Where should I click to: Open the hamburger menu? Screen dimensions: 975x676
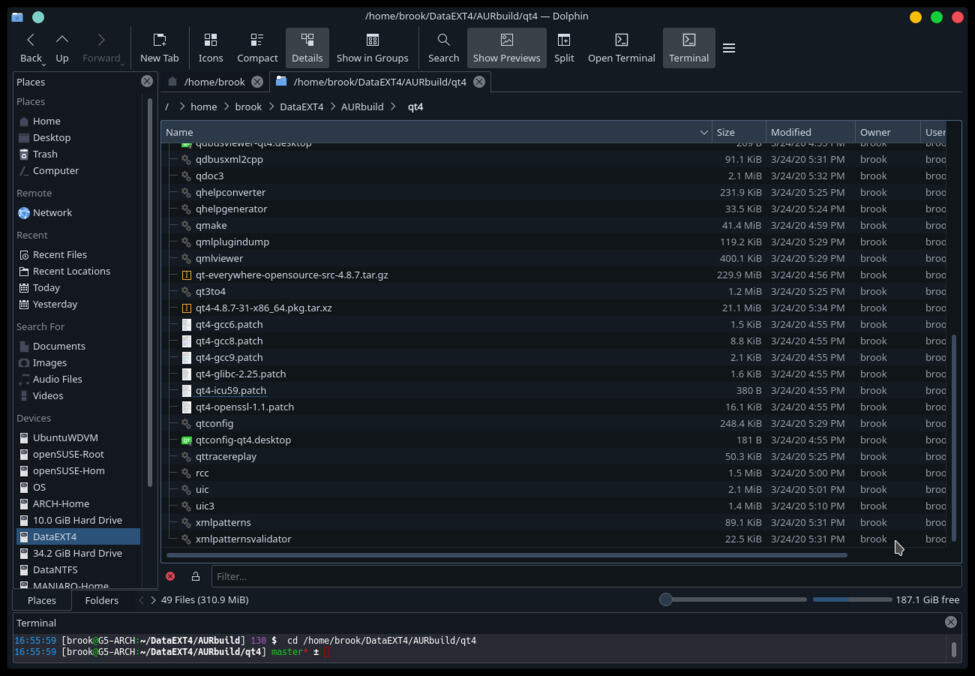[x=729, y=48]
